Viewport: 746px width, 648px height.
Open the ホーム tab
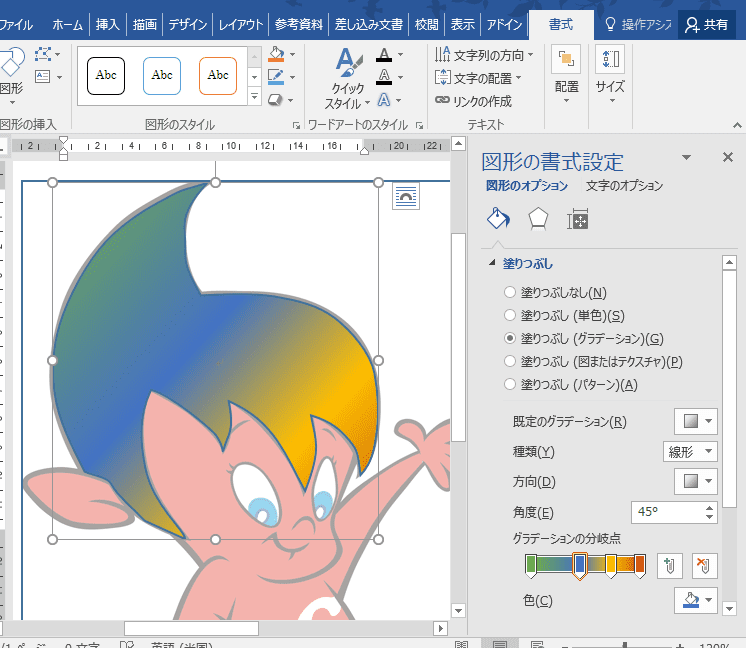click(x=68, y=25)
